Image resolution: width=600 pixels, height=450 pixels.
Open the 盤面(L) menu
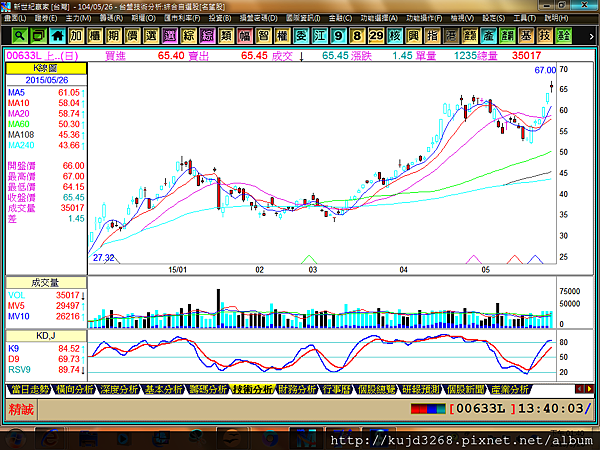click(x=15, y=18)
